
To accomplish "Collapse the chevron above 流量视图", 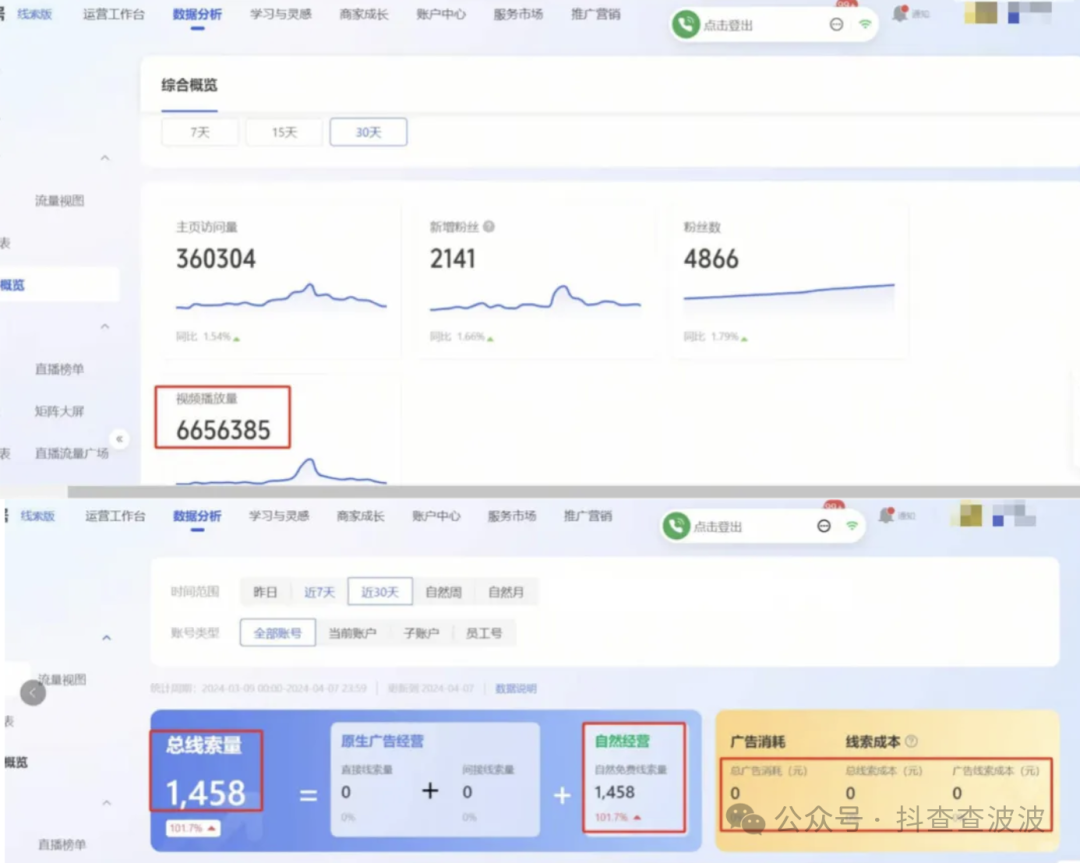I will (x=104, y=157).
